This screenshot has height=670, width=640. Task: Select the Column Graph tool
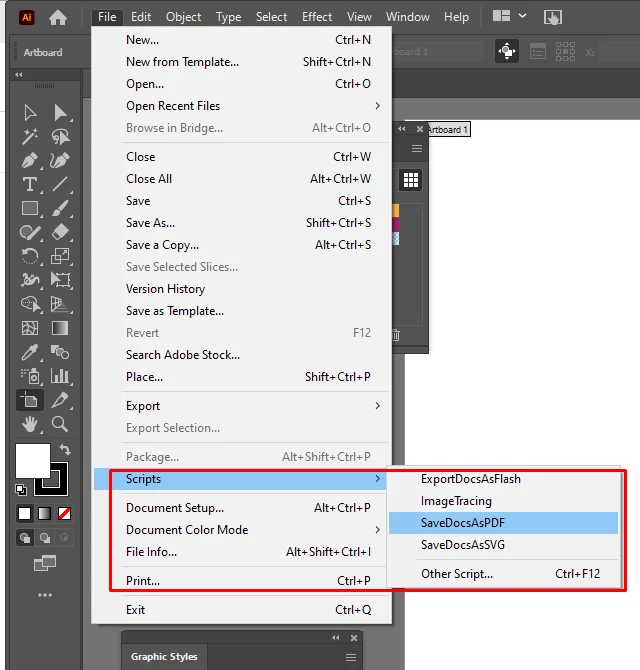[60, 376]
